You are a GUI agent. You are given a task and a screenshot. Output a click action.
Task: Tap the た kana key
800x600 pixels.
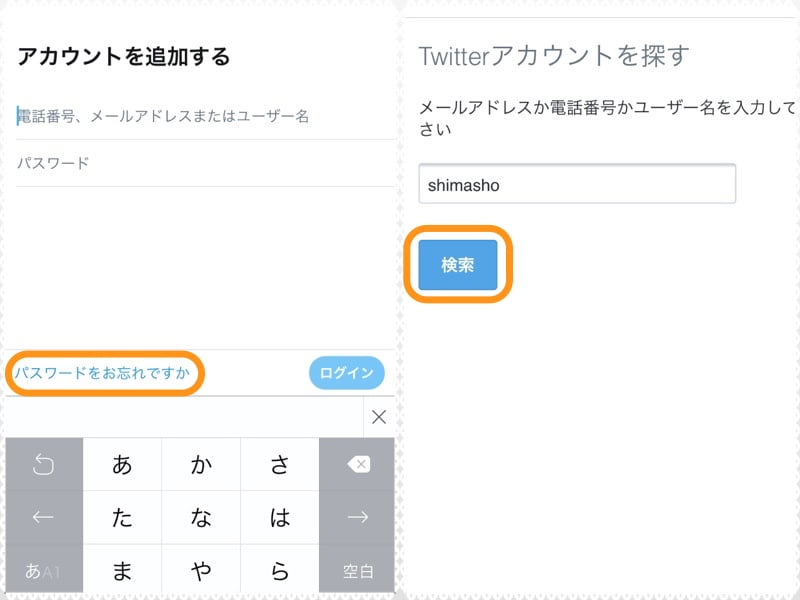121,517
